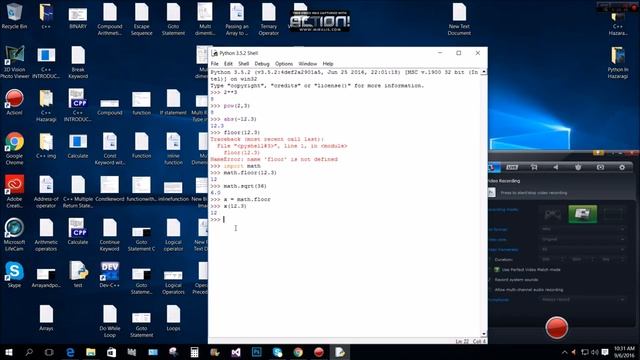The width and height of the screenshot is (640, 360).
Task: Select the Python In Hazaragi folder
Action: click(618, 63)
